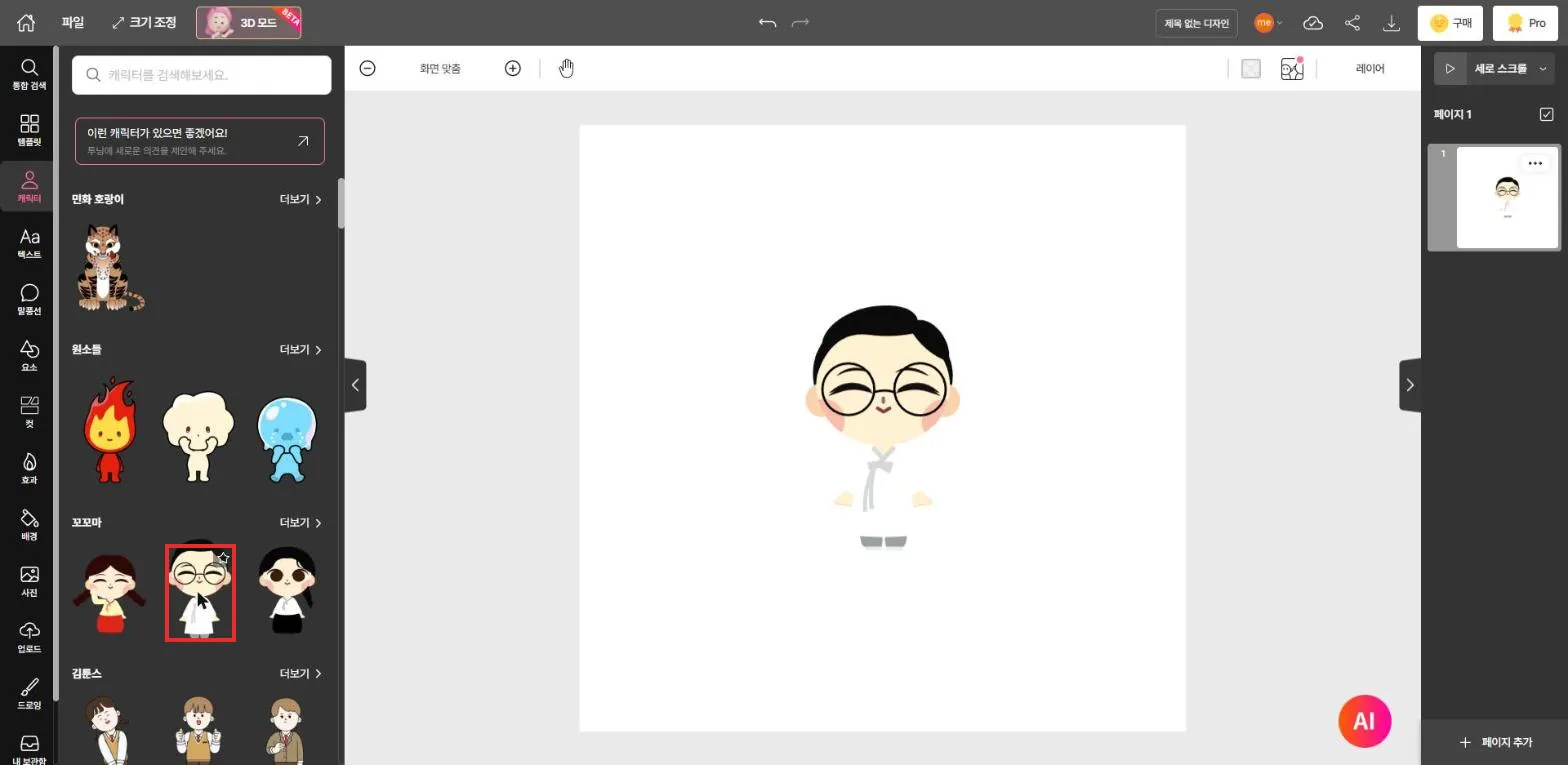Open the 이런 캐릭터가 있으면 좋겠어요 suggestion banner

200,141
